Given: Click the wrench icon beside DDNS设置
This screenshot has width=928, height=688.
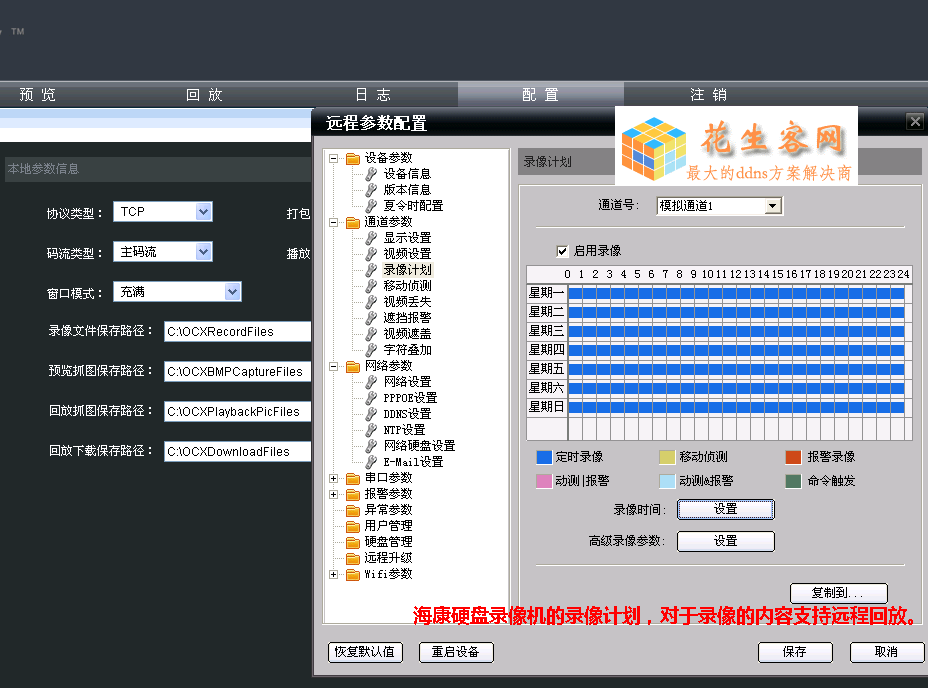Looking at the screenshot, I should 371,414.
